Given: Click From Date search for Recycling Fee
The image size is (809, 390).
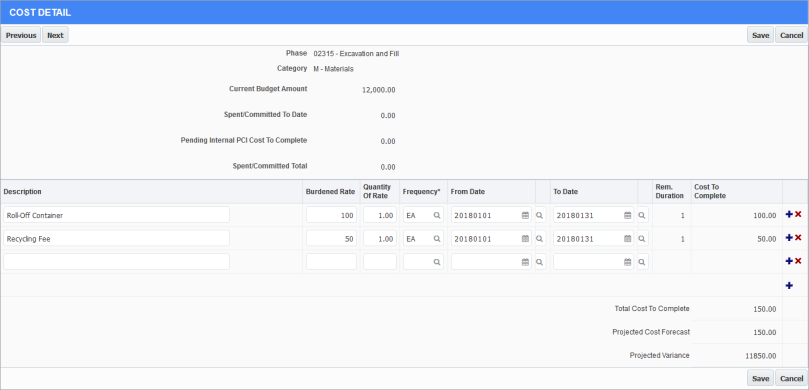Looking at the screenshot, I should (540, 239).
